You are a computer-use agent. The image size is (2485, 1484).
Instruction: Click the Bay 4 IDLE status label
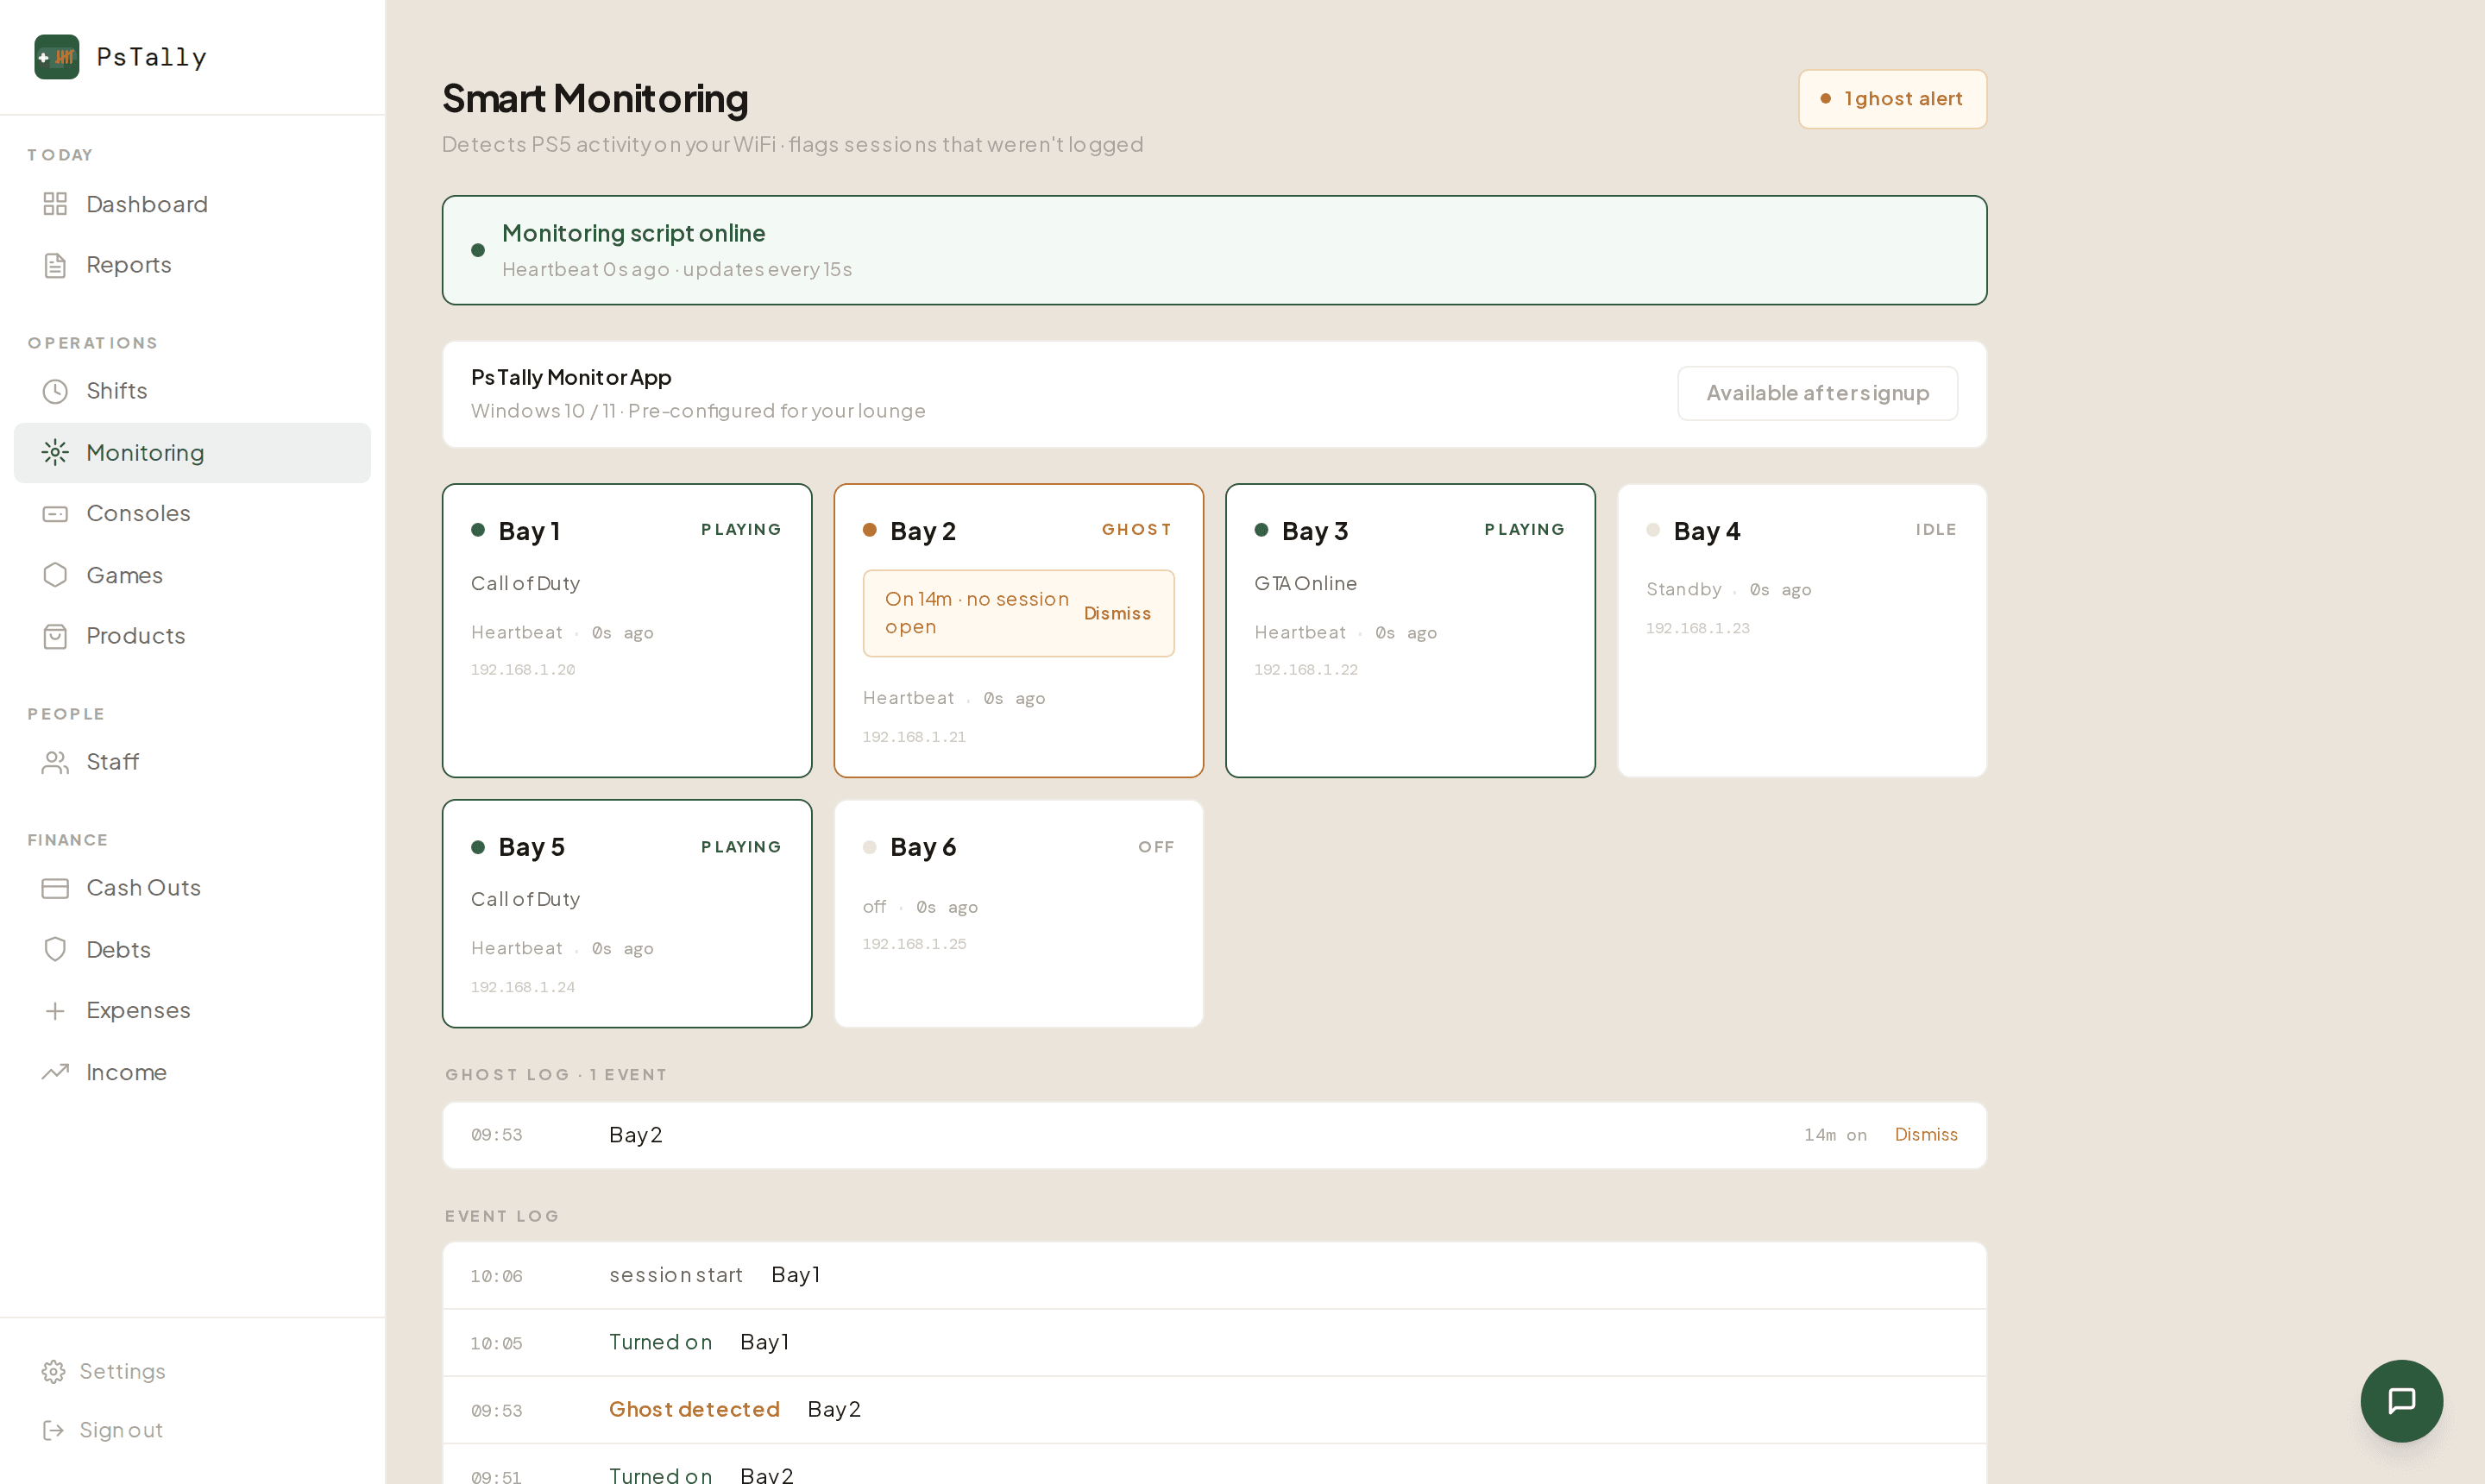(1936, 530)
